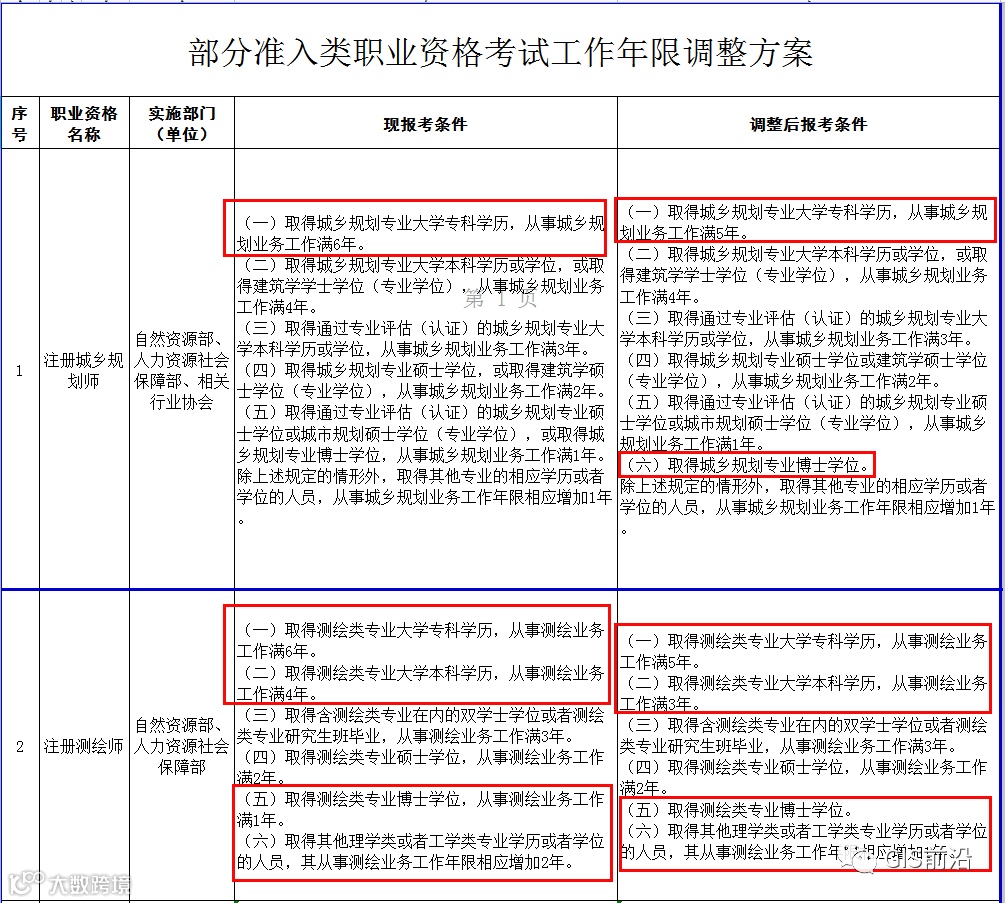Viewport: 1005px width, 903px height.
Task: Click current item （二）测绘类本科 工作满4年
Action: coord(421,683)
